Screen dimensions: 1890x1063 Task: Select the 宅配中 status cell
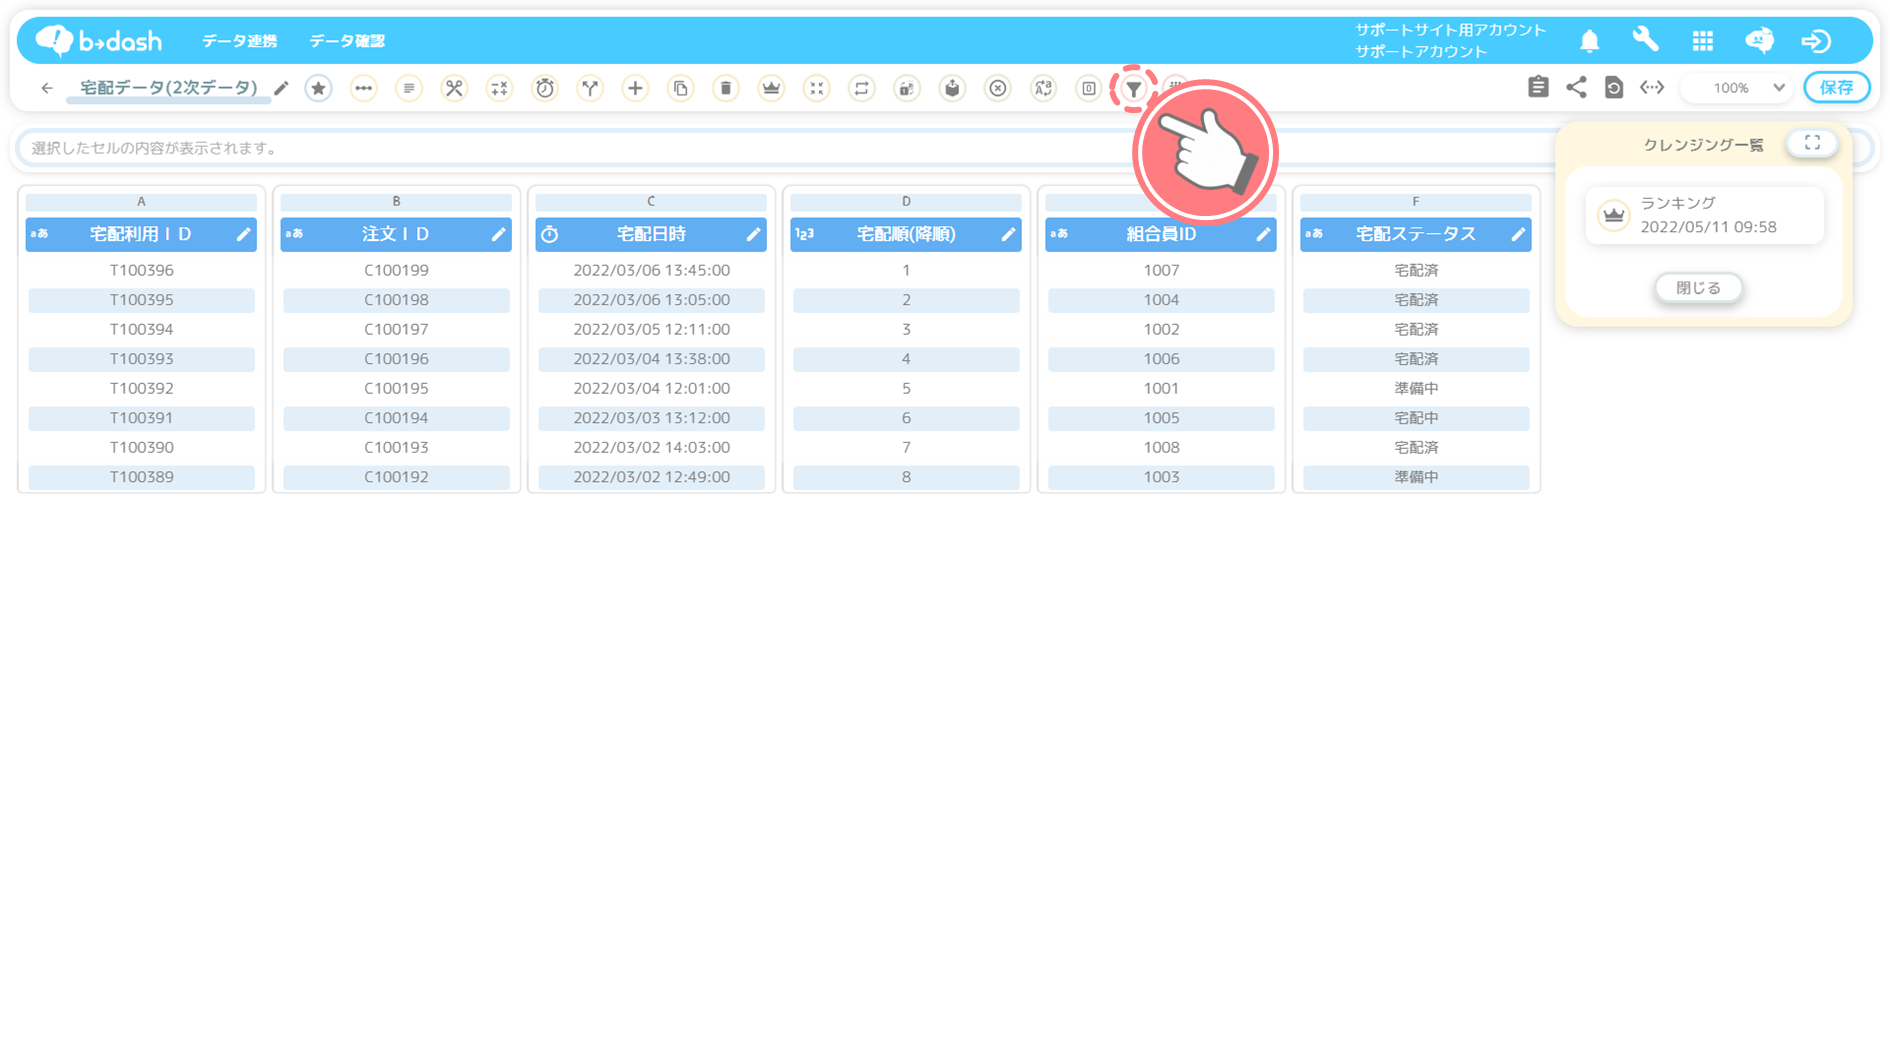(1416, 418)
